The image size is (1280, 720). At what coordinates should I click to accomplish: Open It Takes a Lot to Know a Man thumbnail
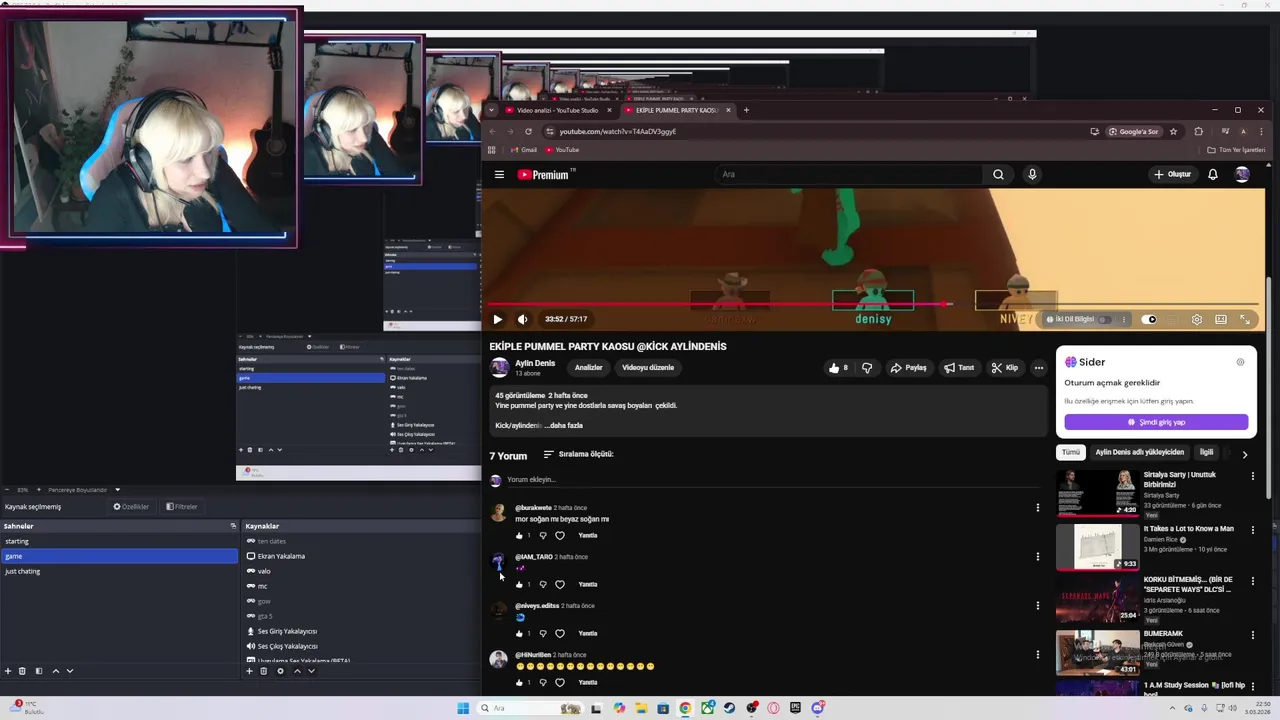(x=1098, y=546)
